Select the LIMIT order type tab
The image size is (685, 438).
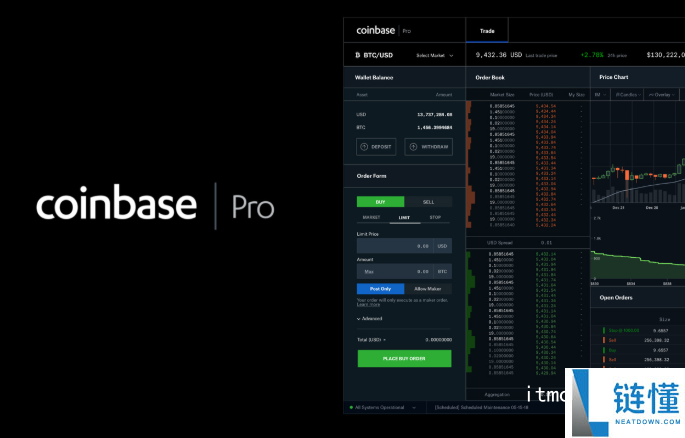click(x=404, y=217)
